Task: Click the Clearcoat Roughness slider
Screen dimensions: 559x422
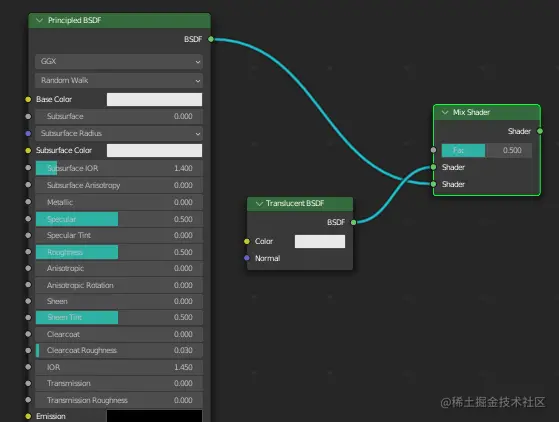Action: point(119,350)
